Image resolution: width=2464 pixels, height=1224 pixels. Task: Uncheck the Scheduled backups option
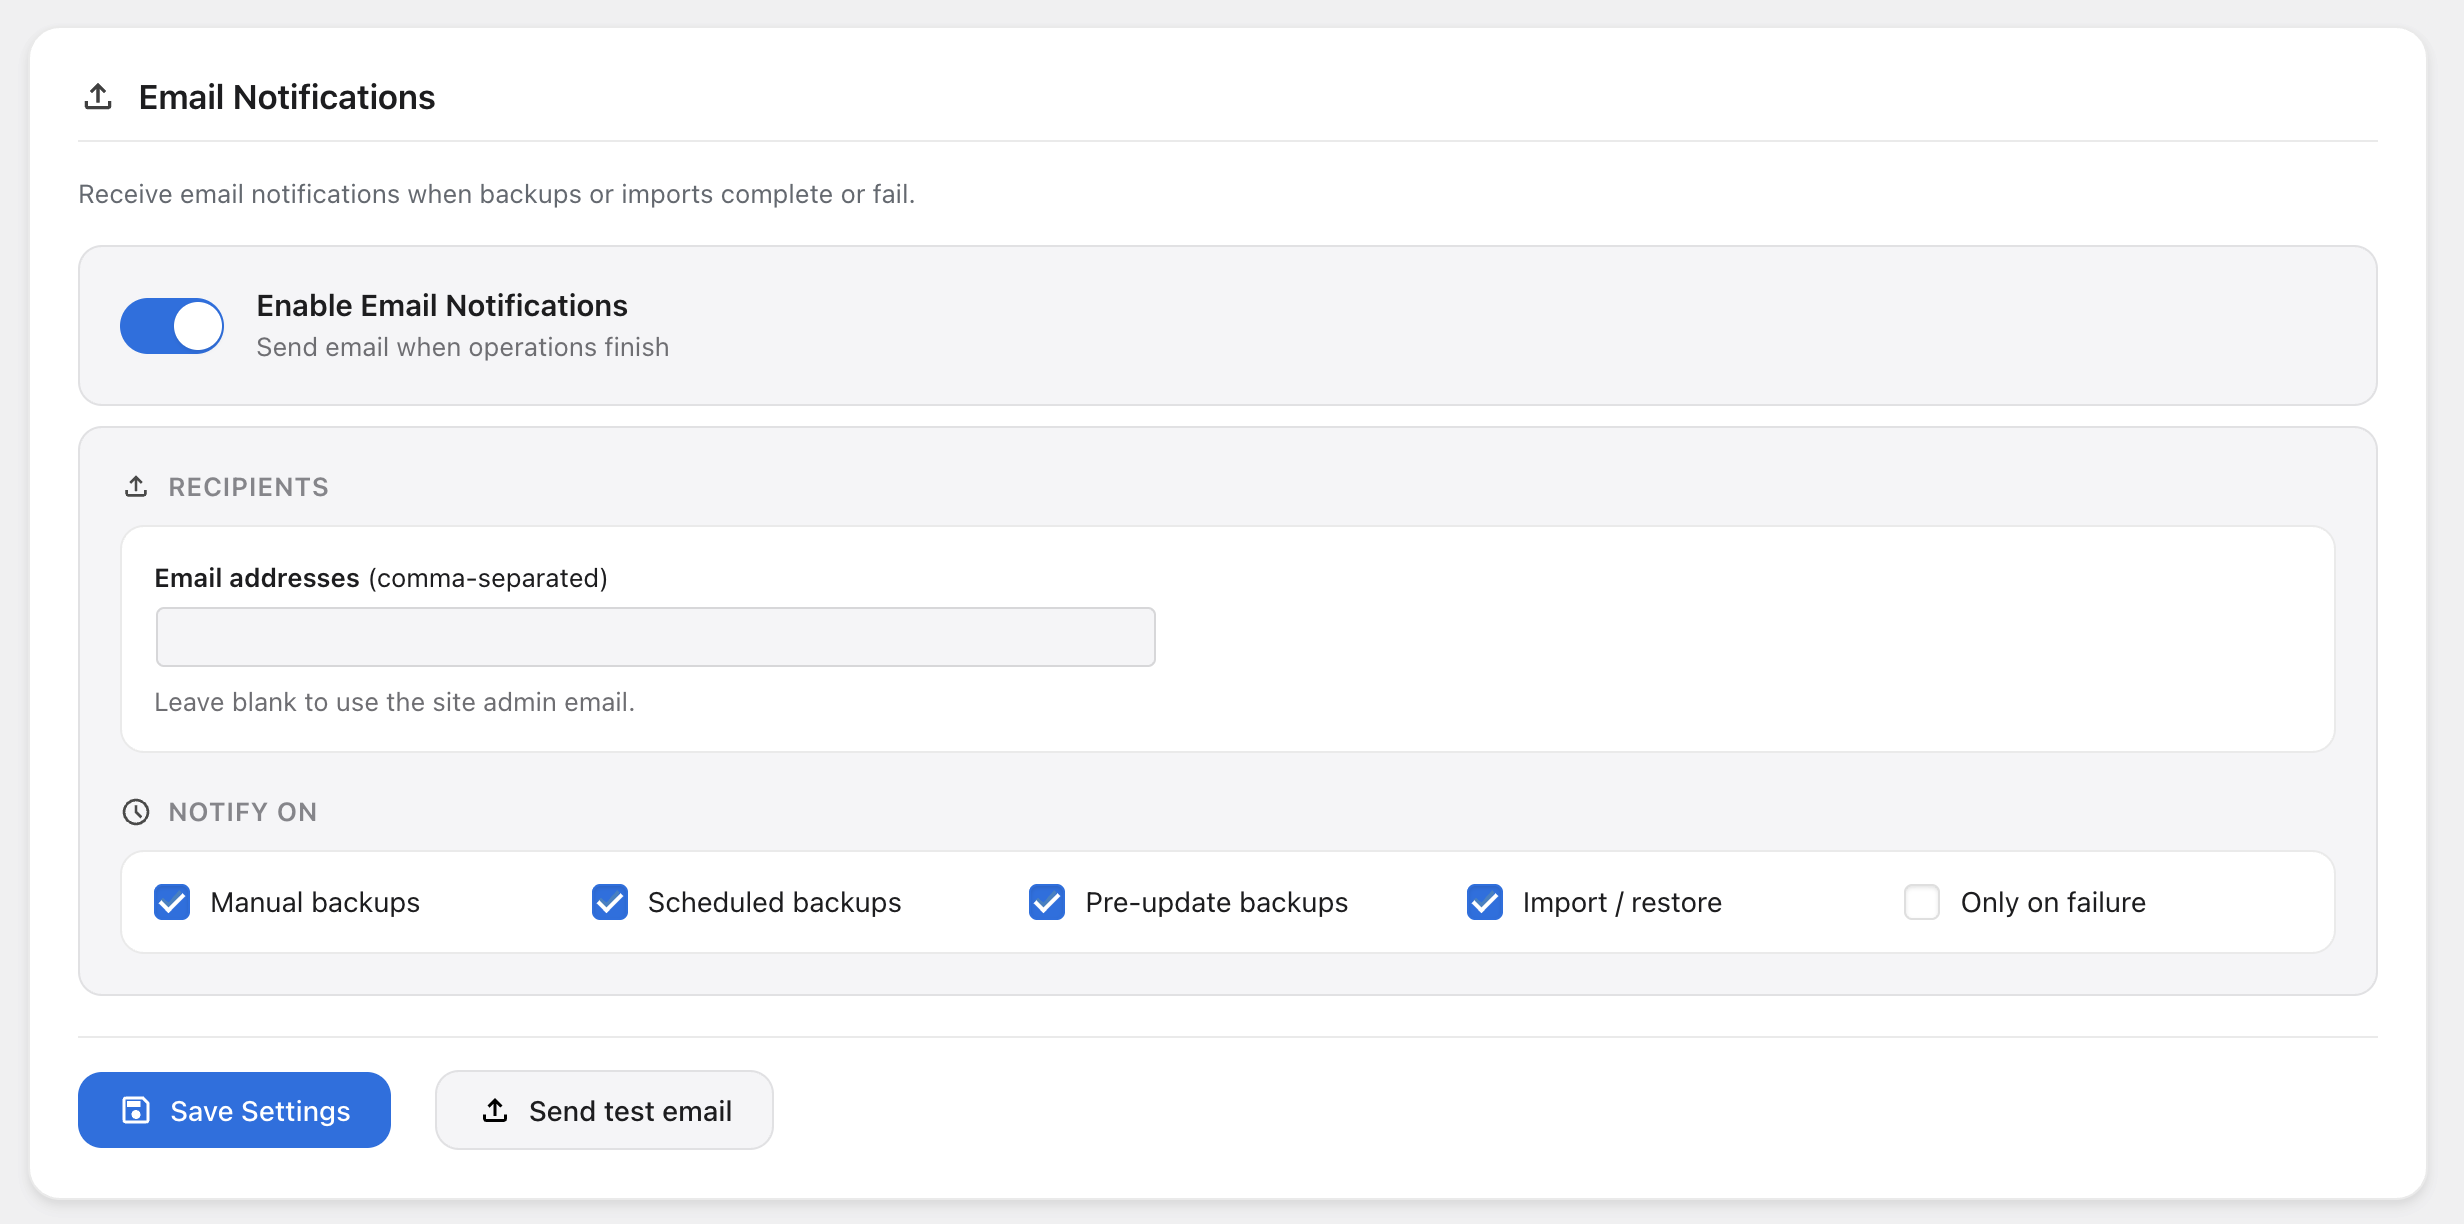tap(610, 902)
